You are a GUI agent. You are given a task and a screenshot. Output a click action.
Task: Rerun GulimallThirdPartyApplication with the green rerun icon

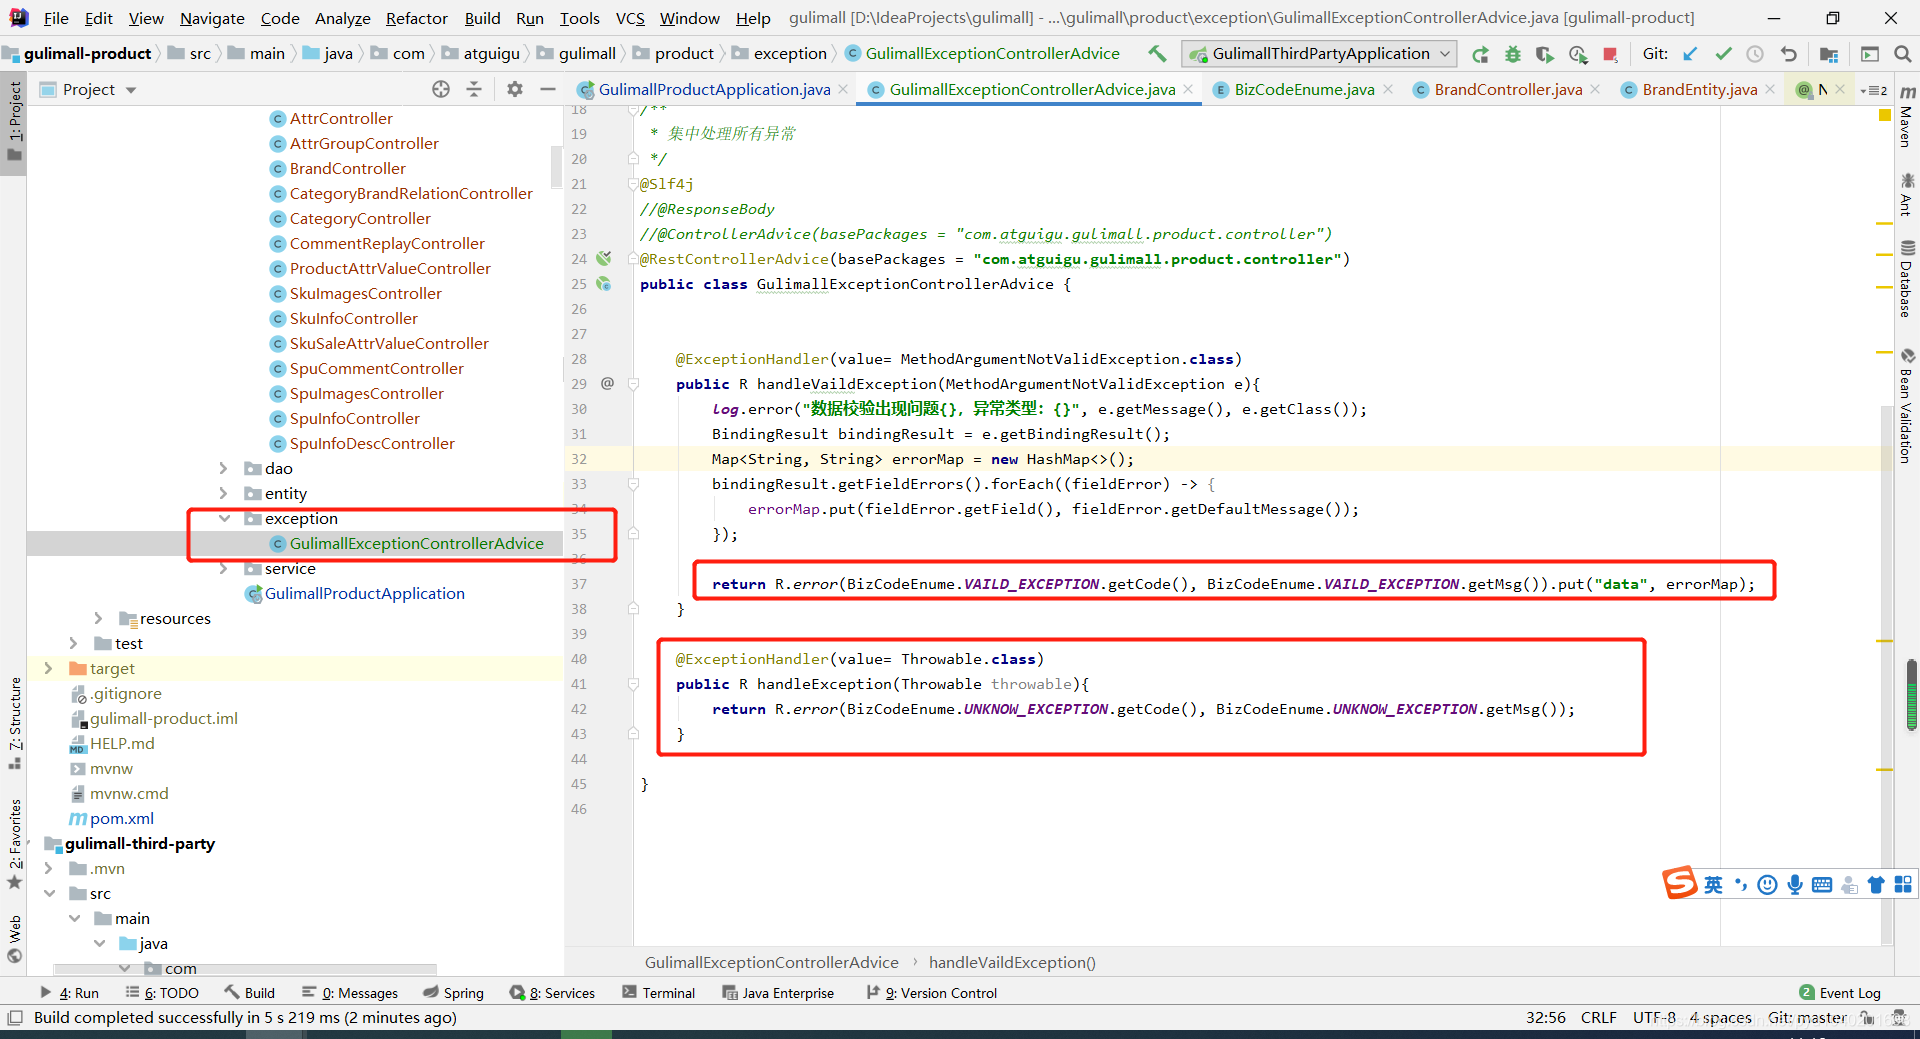[1481, 54]
